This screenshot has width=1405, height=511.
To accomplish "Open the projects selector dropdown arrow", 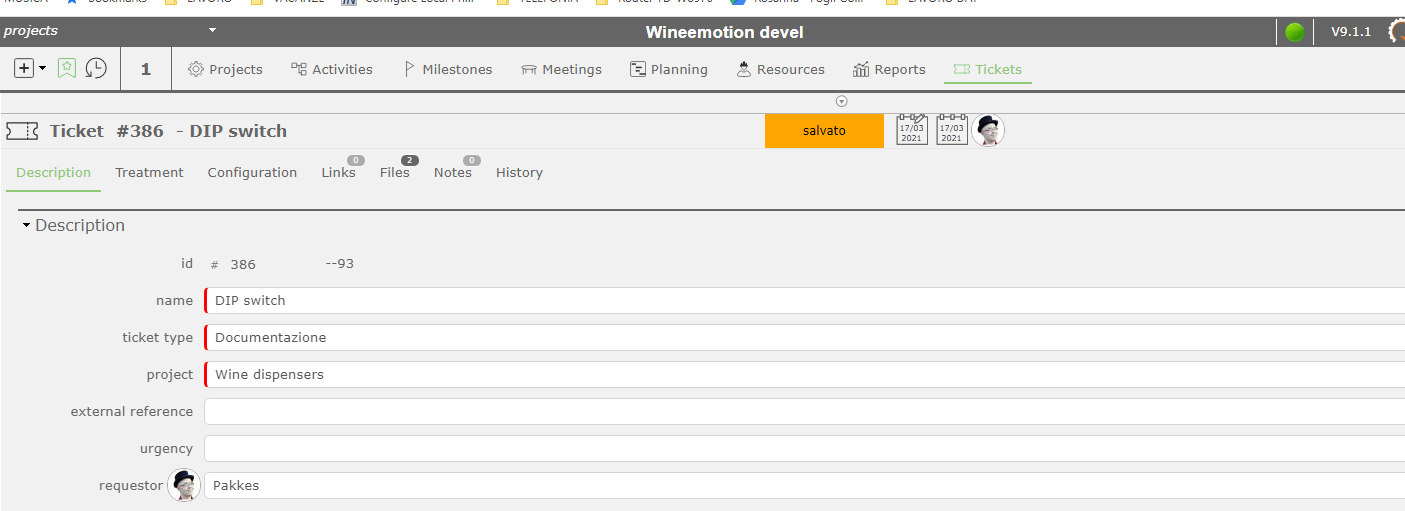I will 212,31.
